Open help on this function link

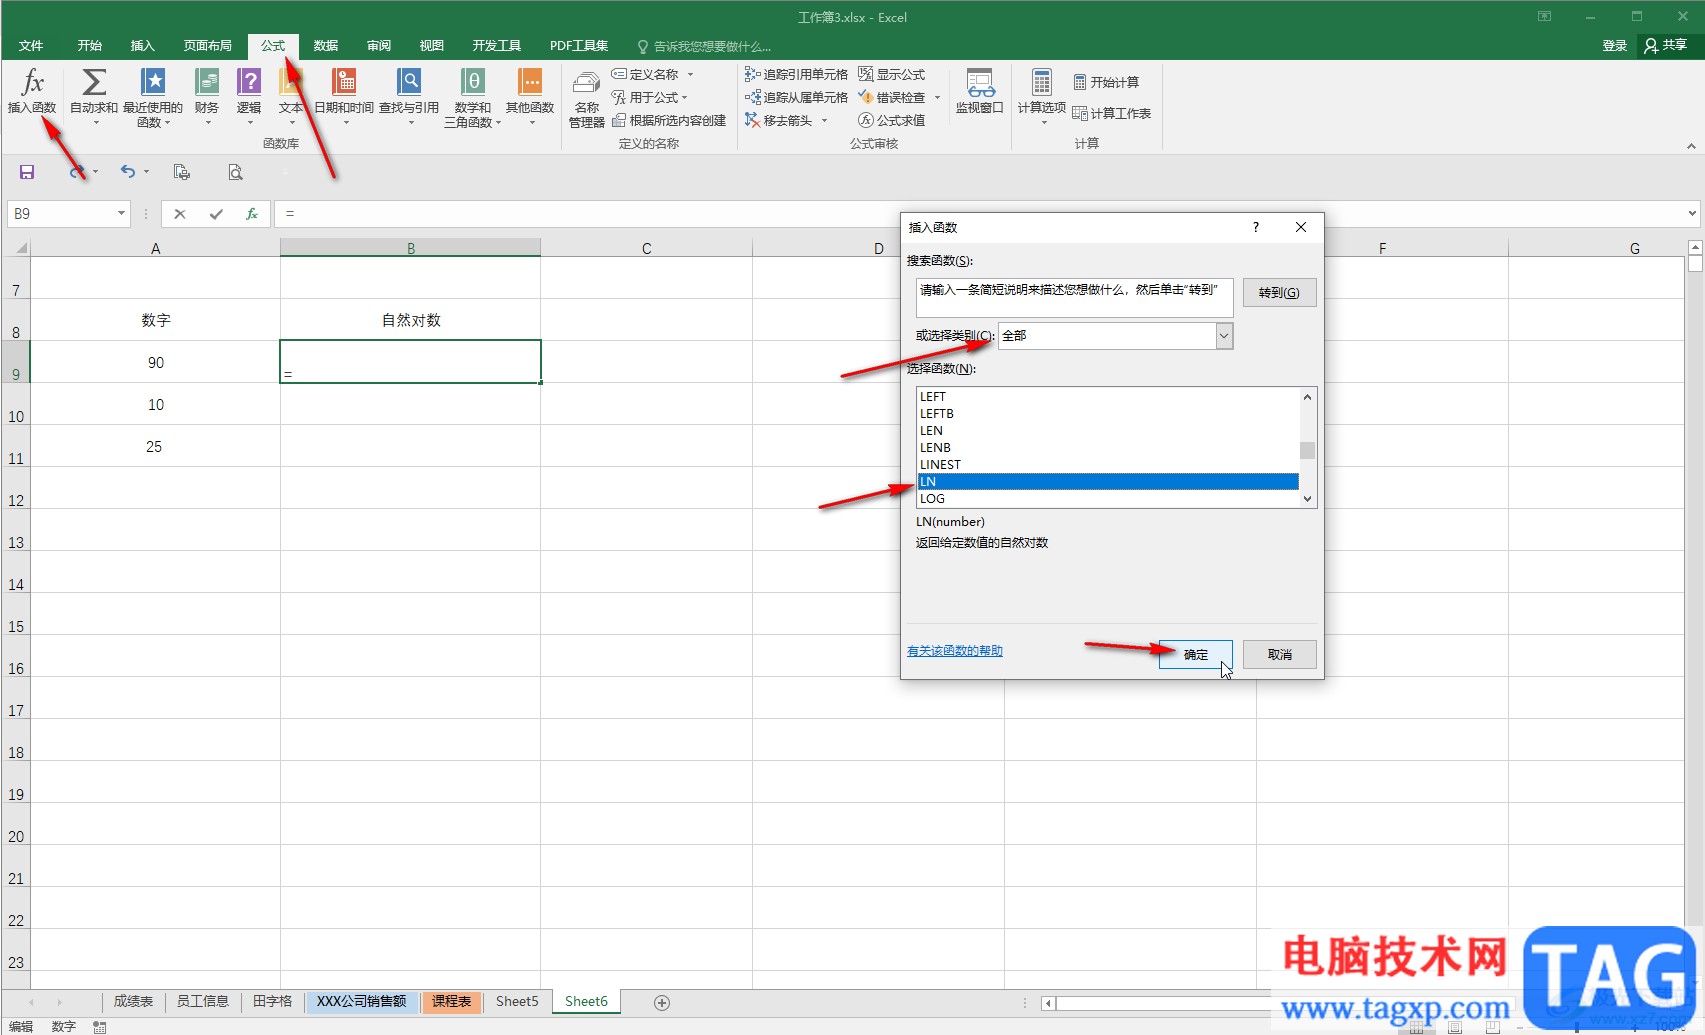click(x=955, y=651)
